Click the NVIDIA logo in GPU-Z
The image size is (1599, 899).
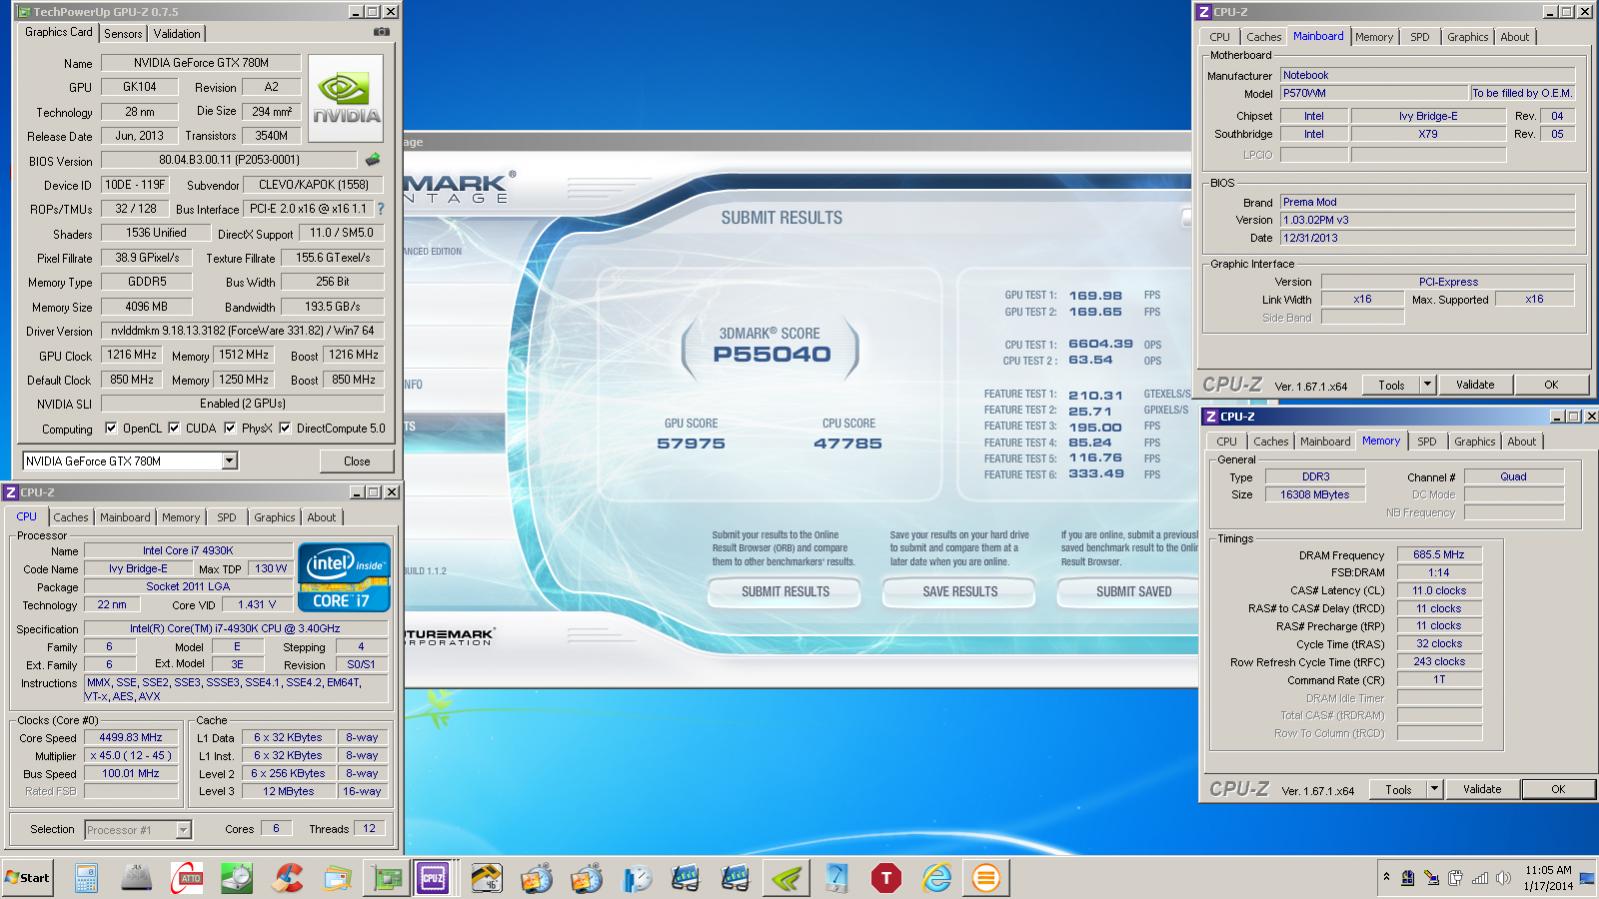345,98
